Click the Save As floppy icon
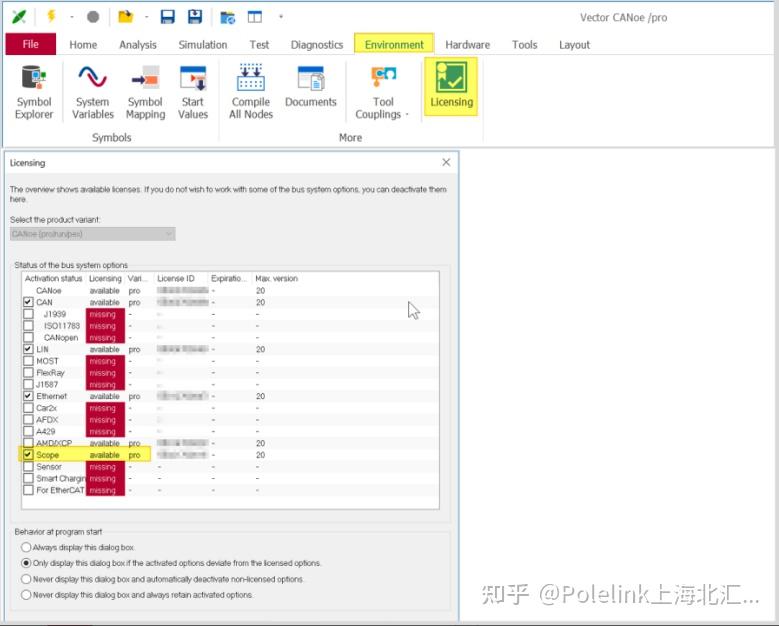The image size is (779, 626). coord(195,17)
